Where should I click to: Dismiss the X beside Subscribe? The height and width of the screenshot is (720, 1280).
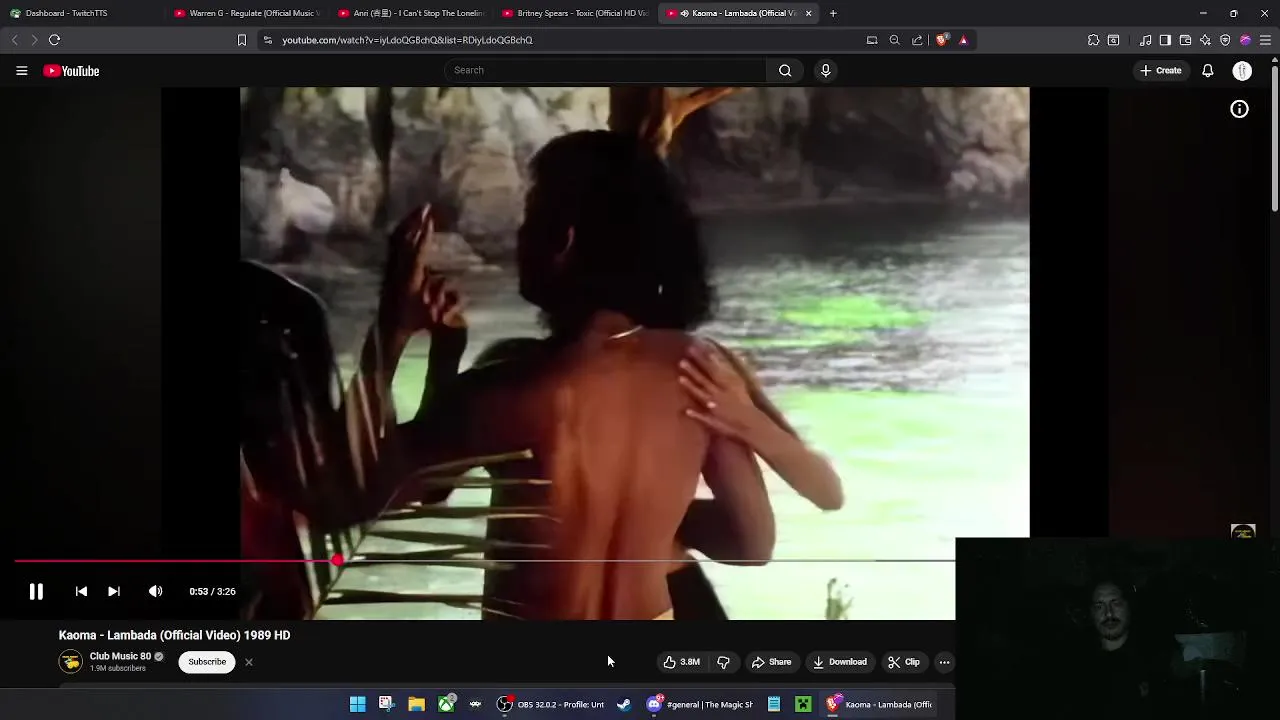249,662
